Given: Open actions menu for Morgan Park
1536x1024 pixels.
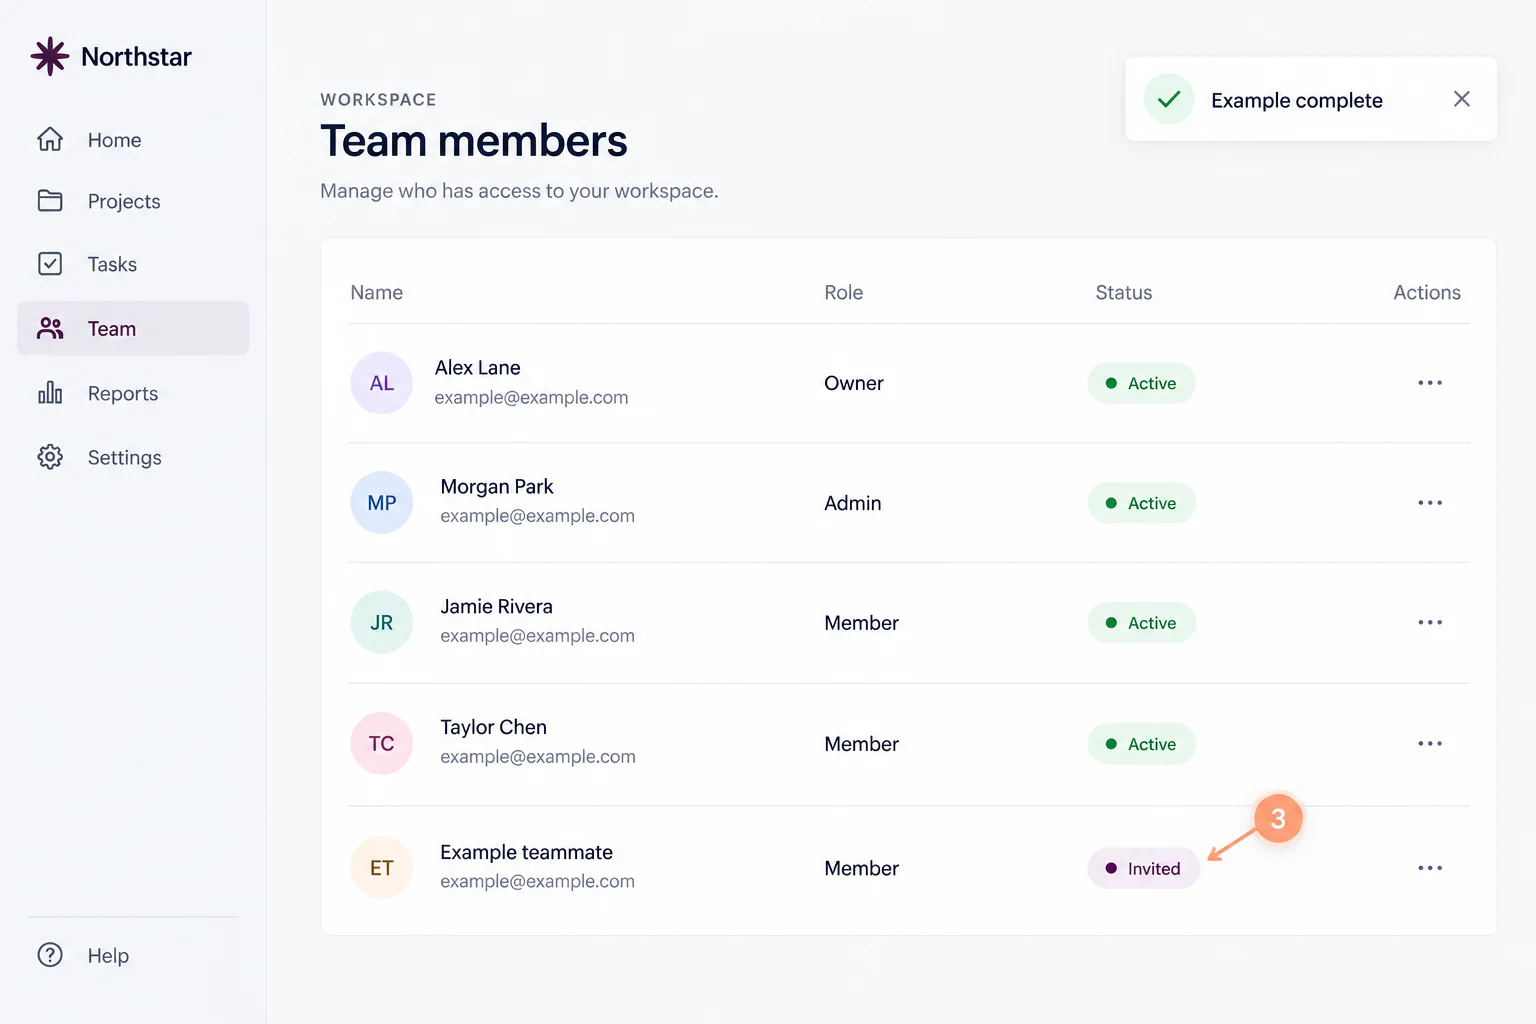Looking at the screenshot, I should [1430, 503].
